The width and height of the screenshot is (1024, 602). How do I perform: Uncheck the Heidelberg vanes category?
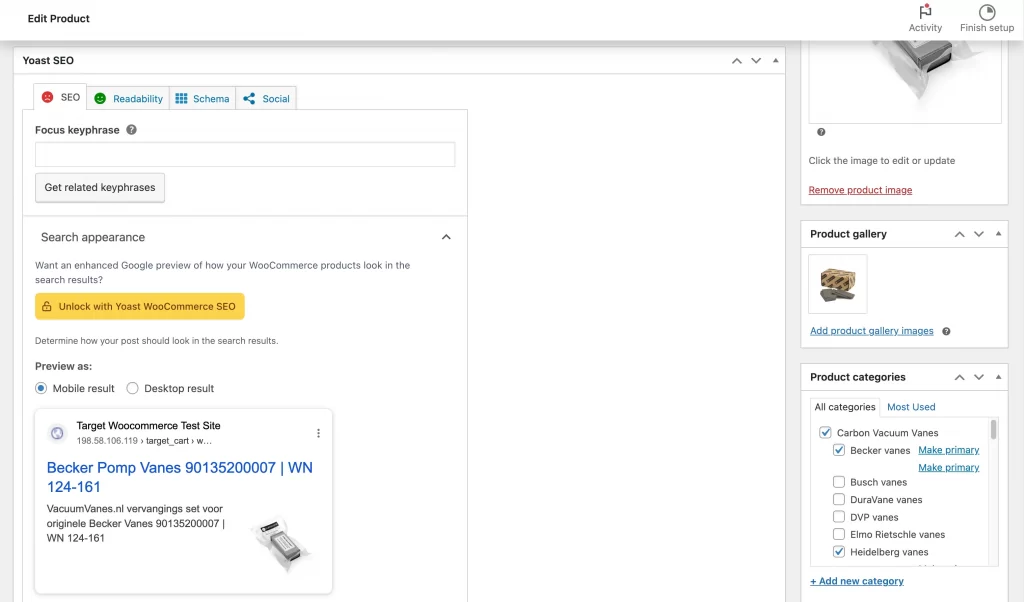coord(839,552)
